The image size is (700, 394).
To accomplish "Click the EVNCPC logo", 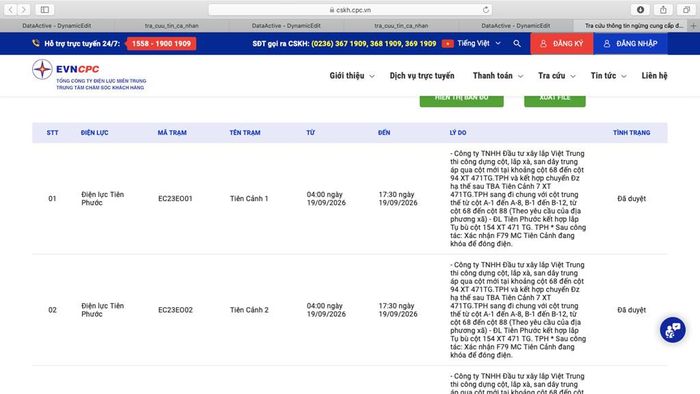I will (89, 75).
